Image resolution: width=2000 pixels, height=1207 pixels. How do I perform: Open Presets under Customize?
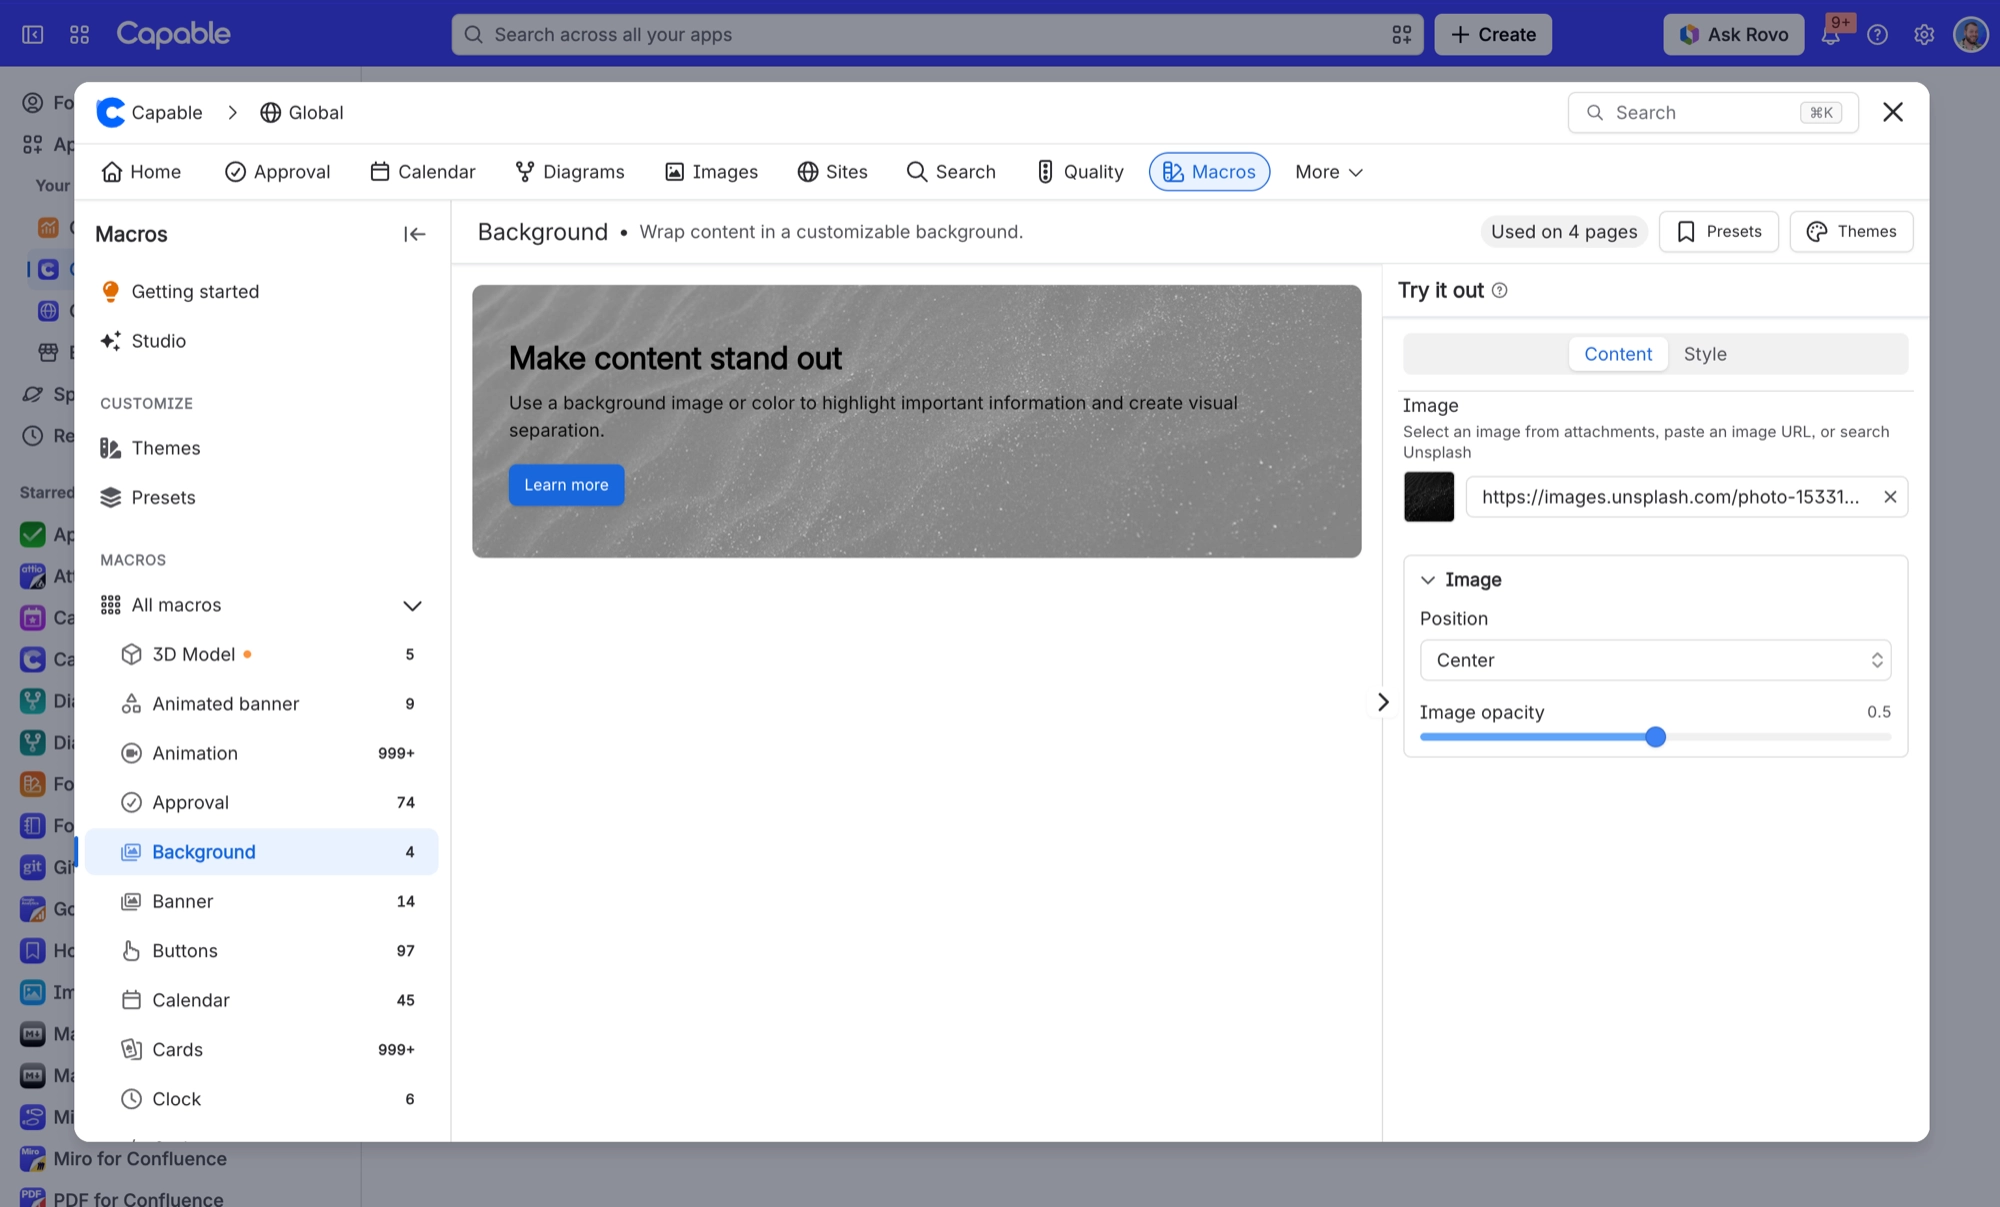click(261, 497)
